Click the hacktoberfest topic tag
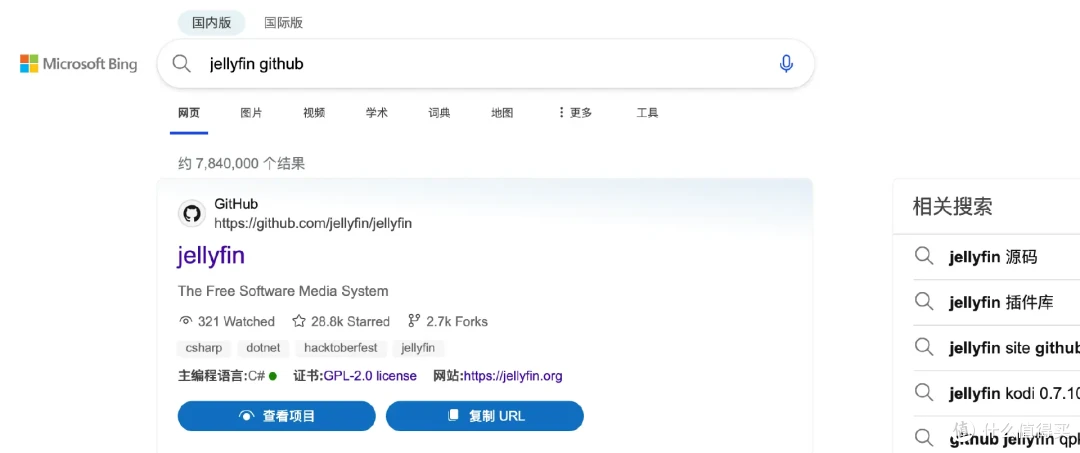1080x453 pixels. pyautogui.click(x=341, y=348)
